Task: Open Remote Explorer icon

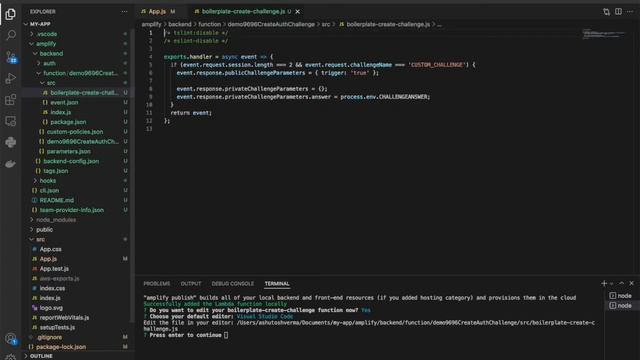Action: pos(11,121)
